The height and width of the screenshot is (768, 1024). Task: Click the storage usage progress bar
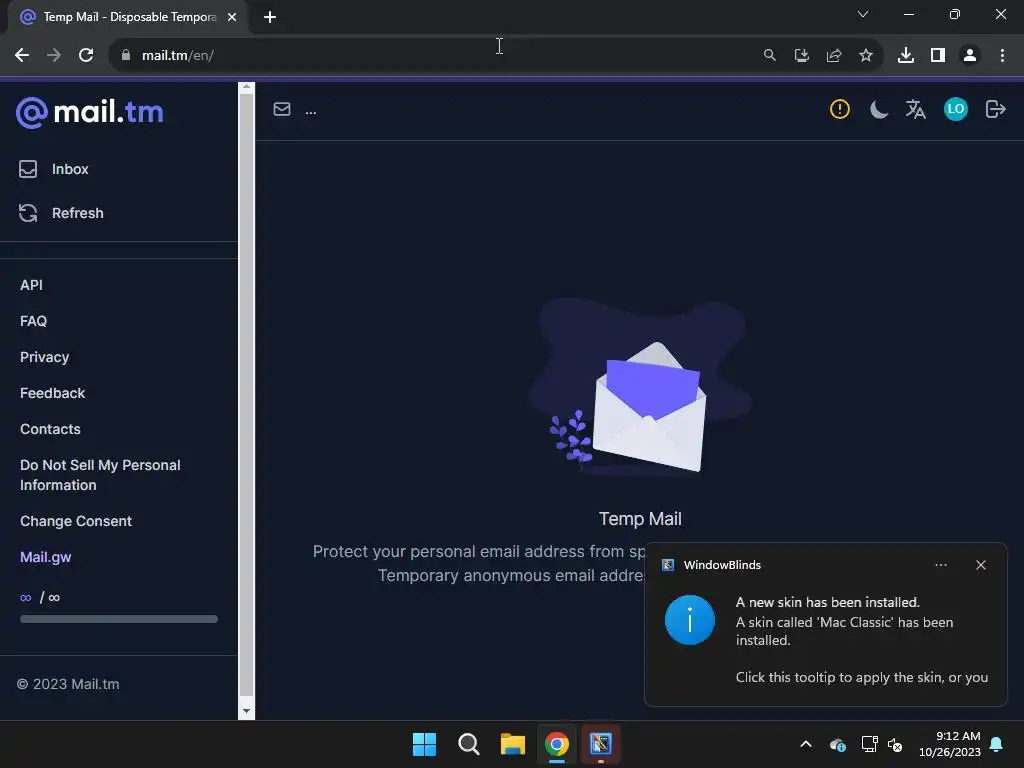click(119, 618)
